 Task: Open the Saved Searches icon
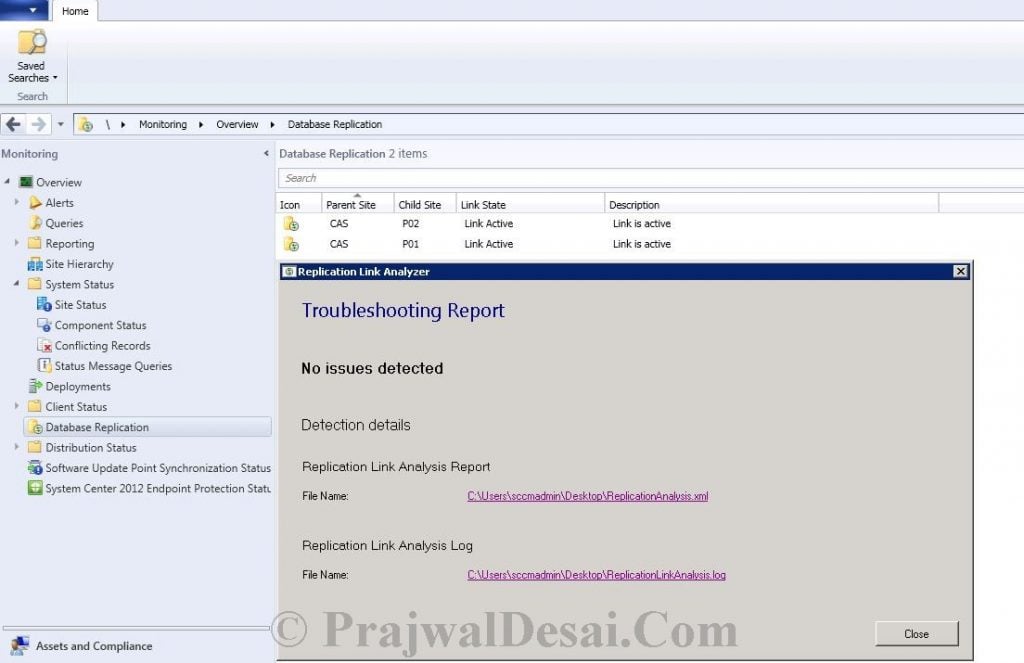point(31,43)
